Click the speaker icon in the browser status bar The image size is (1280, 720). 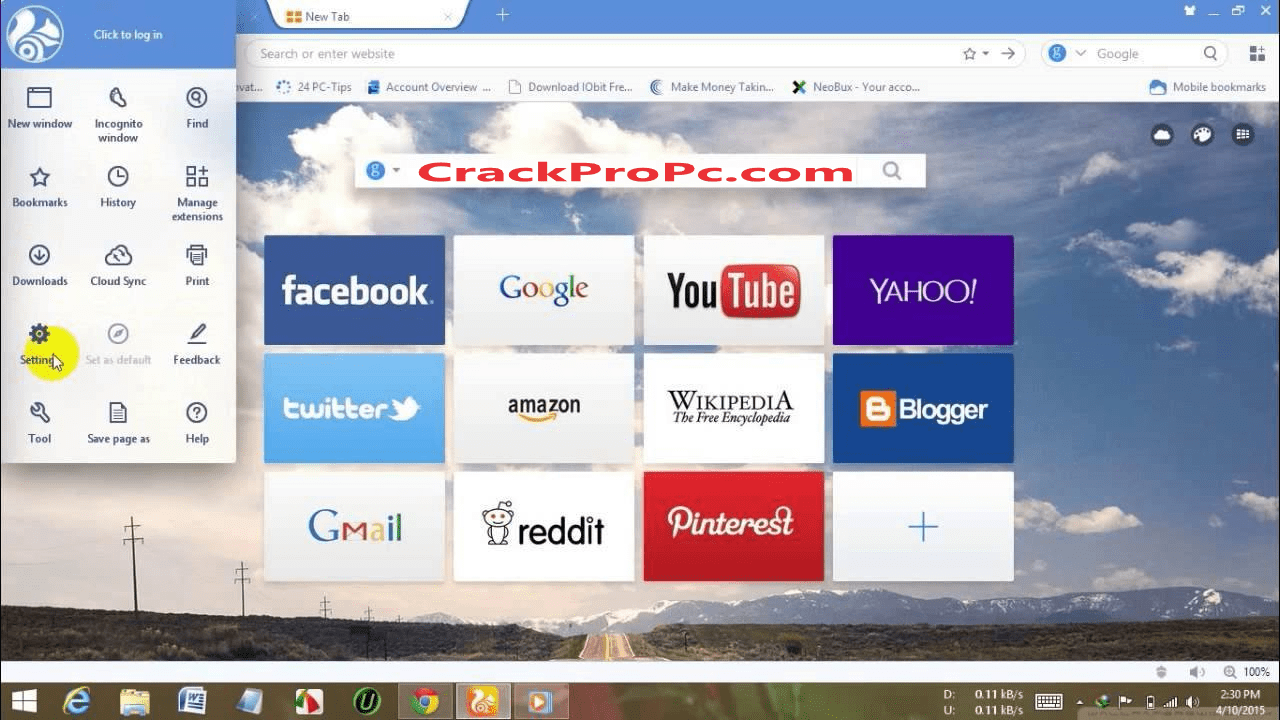tap(1196, 672)
